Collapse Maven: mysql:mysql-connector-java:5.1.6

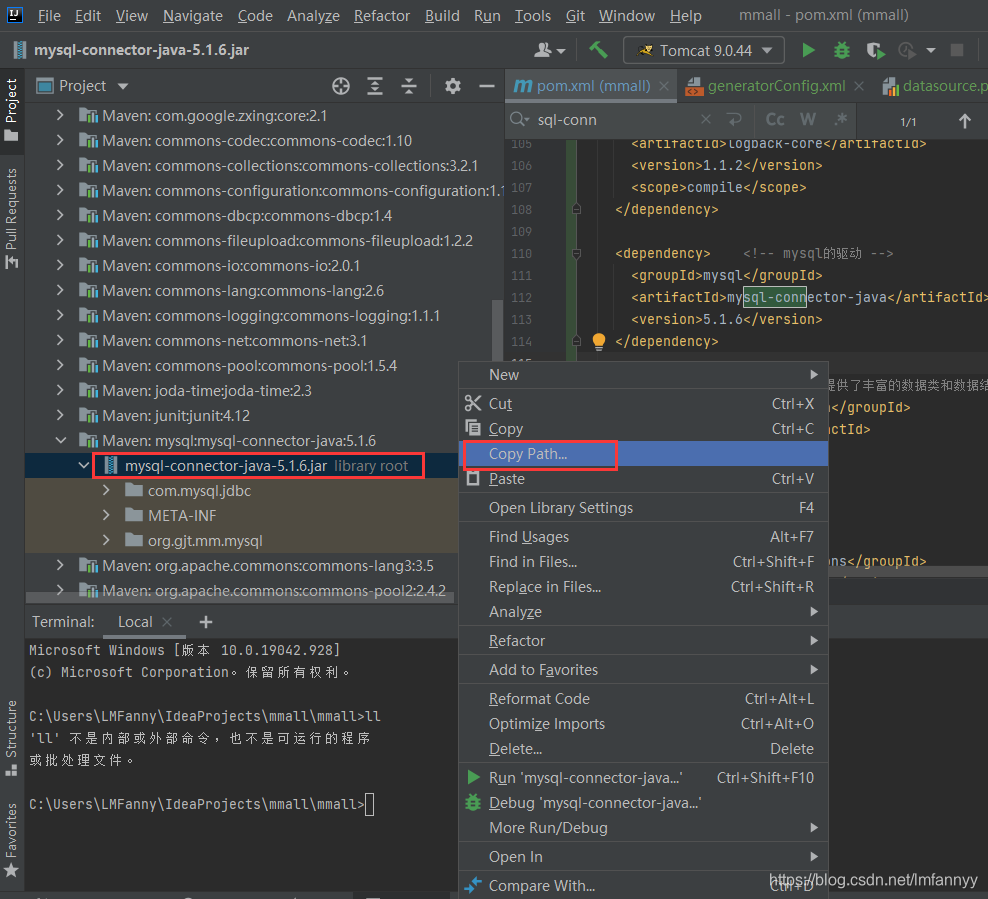60,440
